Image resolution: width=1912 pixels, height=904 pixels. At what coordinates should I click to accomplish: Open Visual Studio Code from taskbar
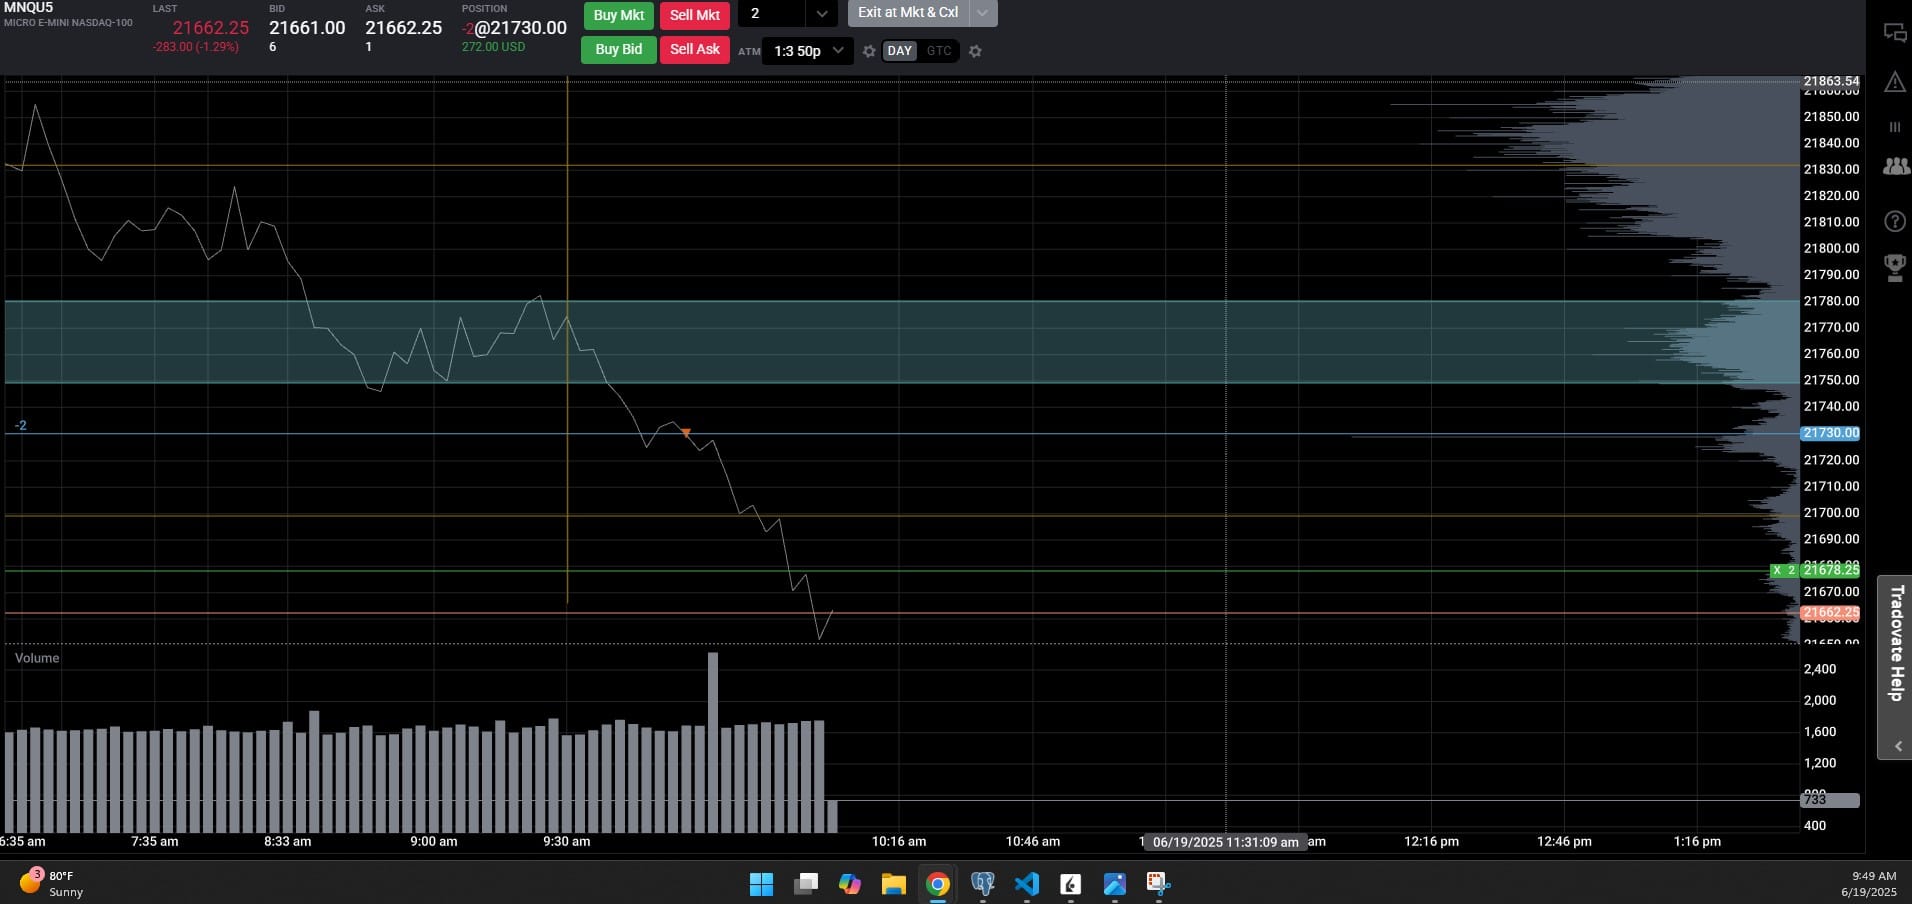tap(1027, 884)
